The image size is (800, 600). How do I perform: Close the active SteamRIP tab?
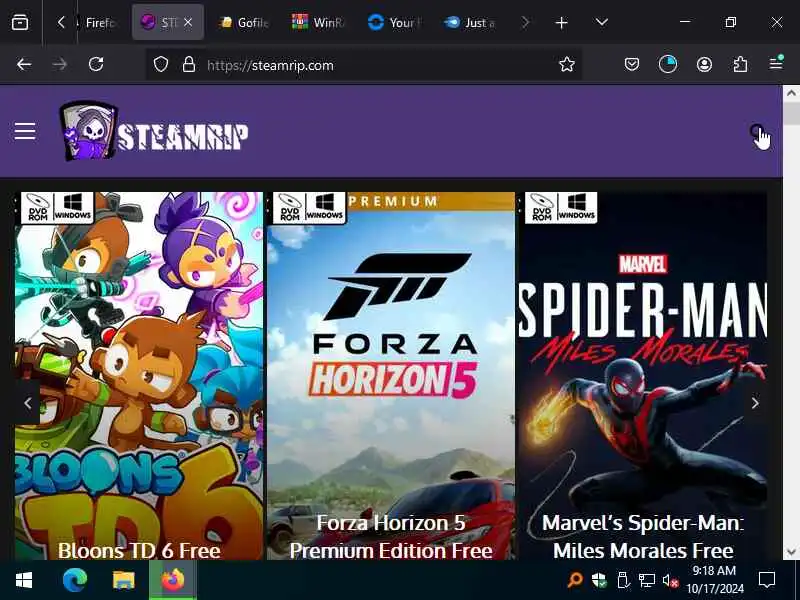[188, 22]
